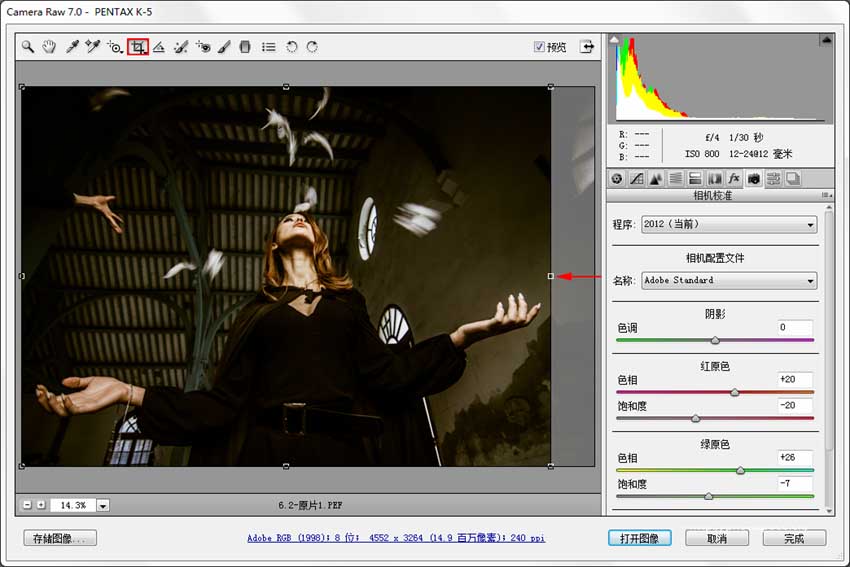Select the Zoom tool in toolbar
The height and width of the screenshot is (567, 850).
click(28, 47)
